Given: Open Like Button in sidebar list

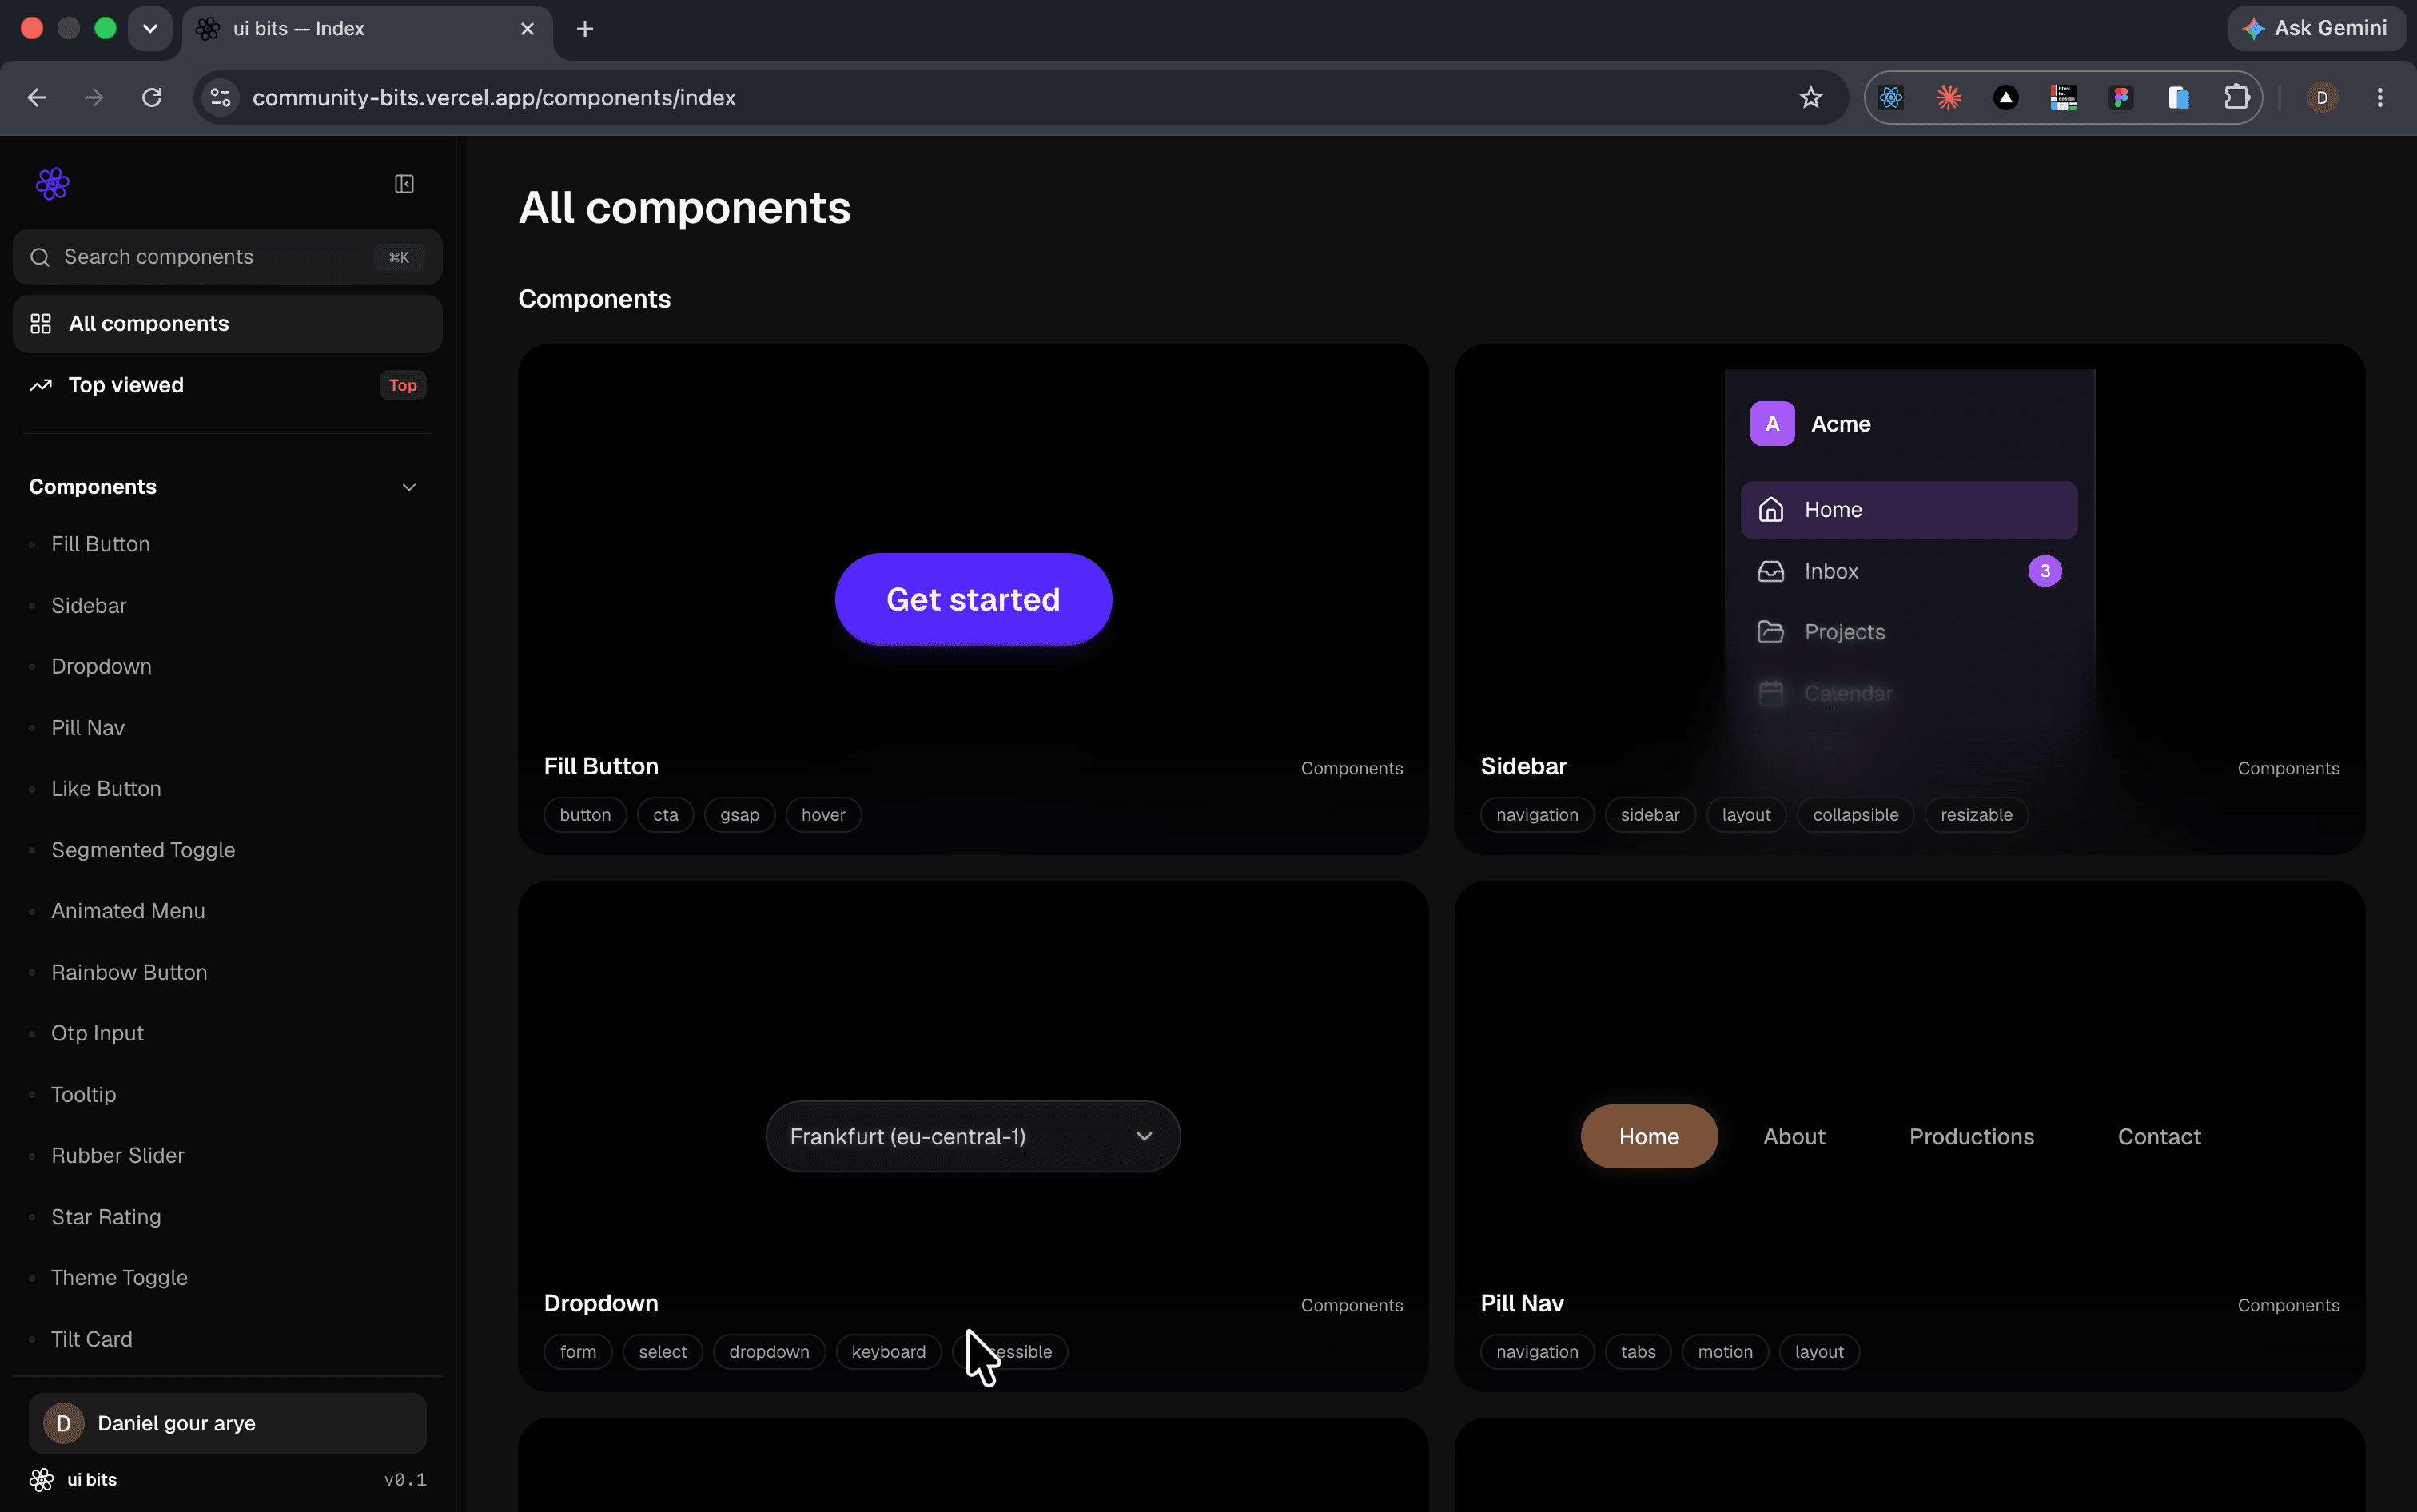Looking at the screenshot, I should [106, 789].
